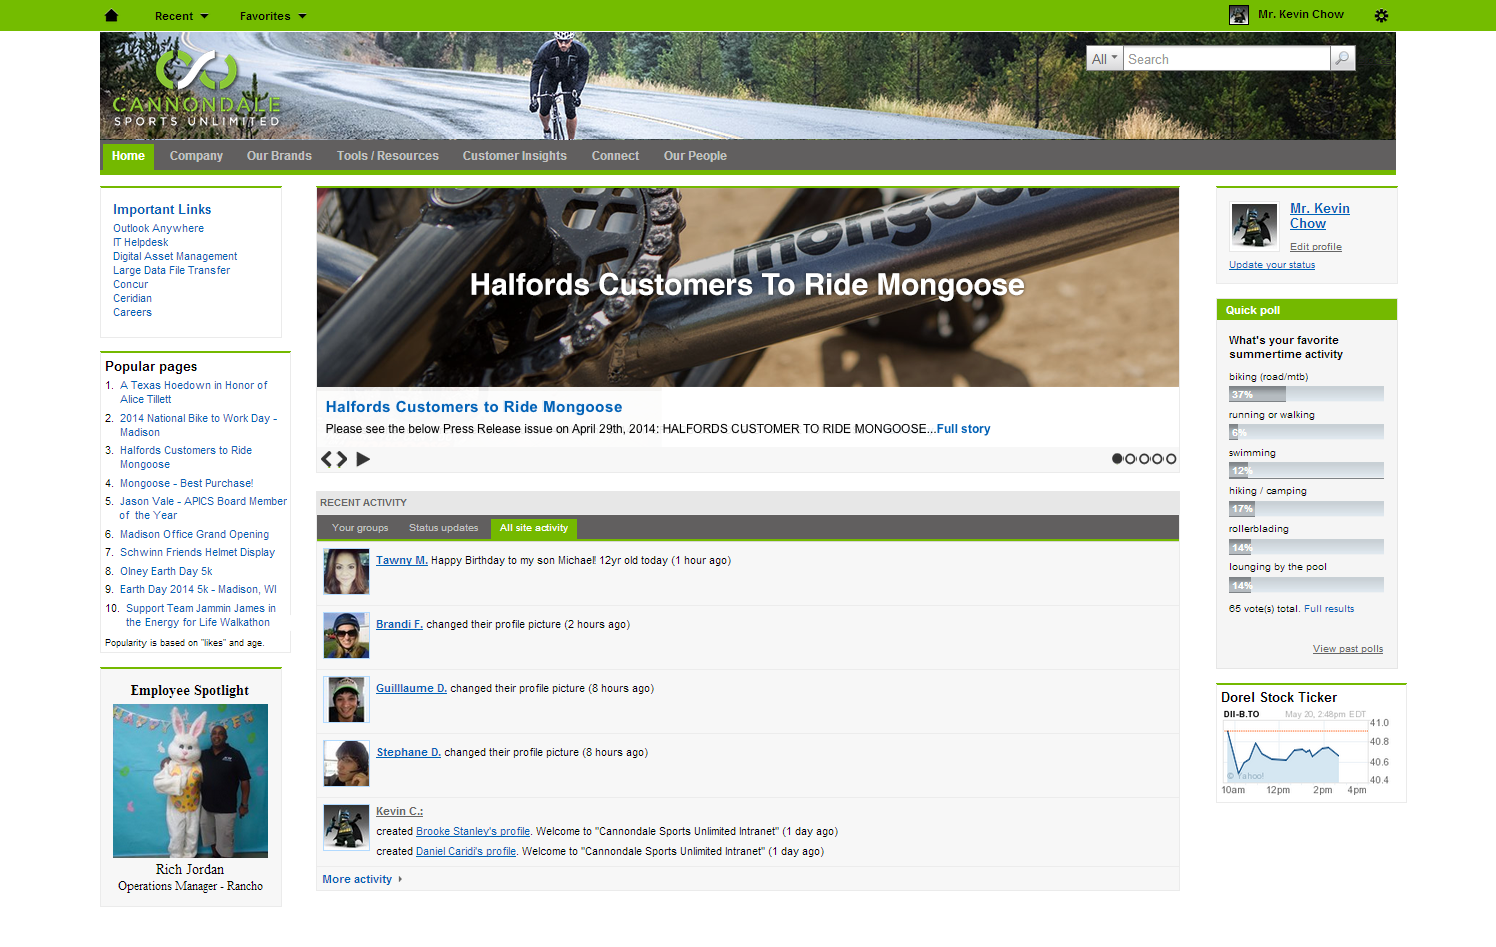Click biking (road/mtb) poll bar
This screenshot has height=947, width=1496.
1306,394
